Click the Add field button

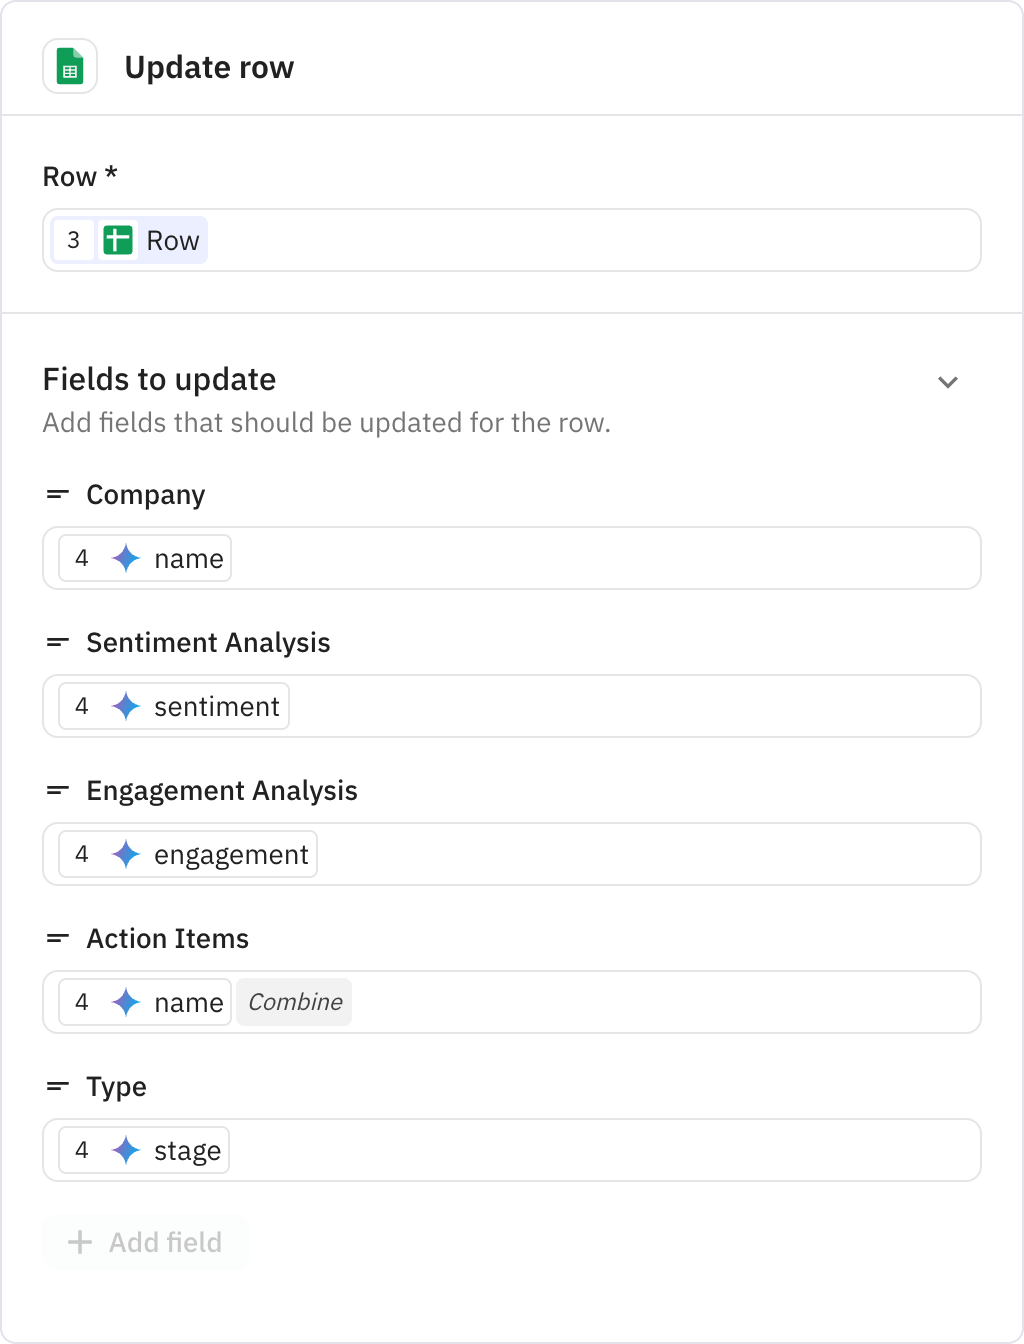coord(146,1242)
